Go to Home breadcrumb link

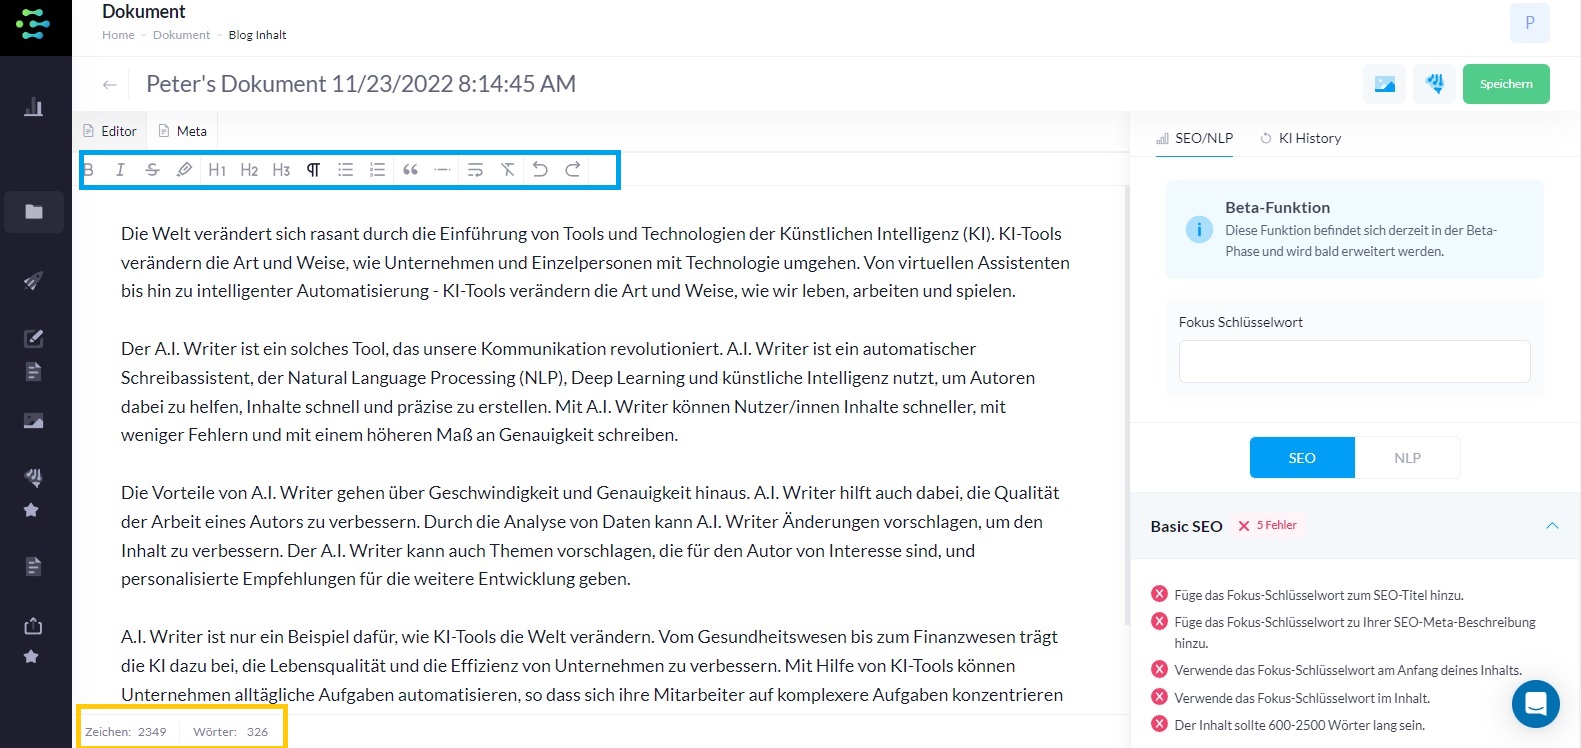point(118,35)
